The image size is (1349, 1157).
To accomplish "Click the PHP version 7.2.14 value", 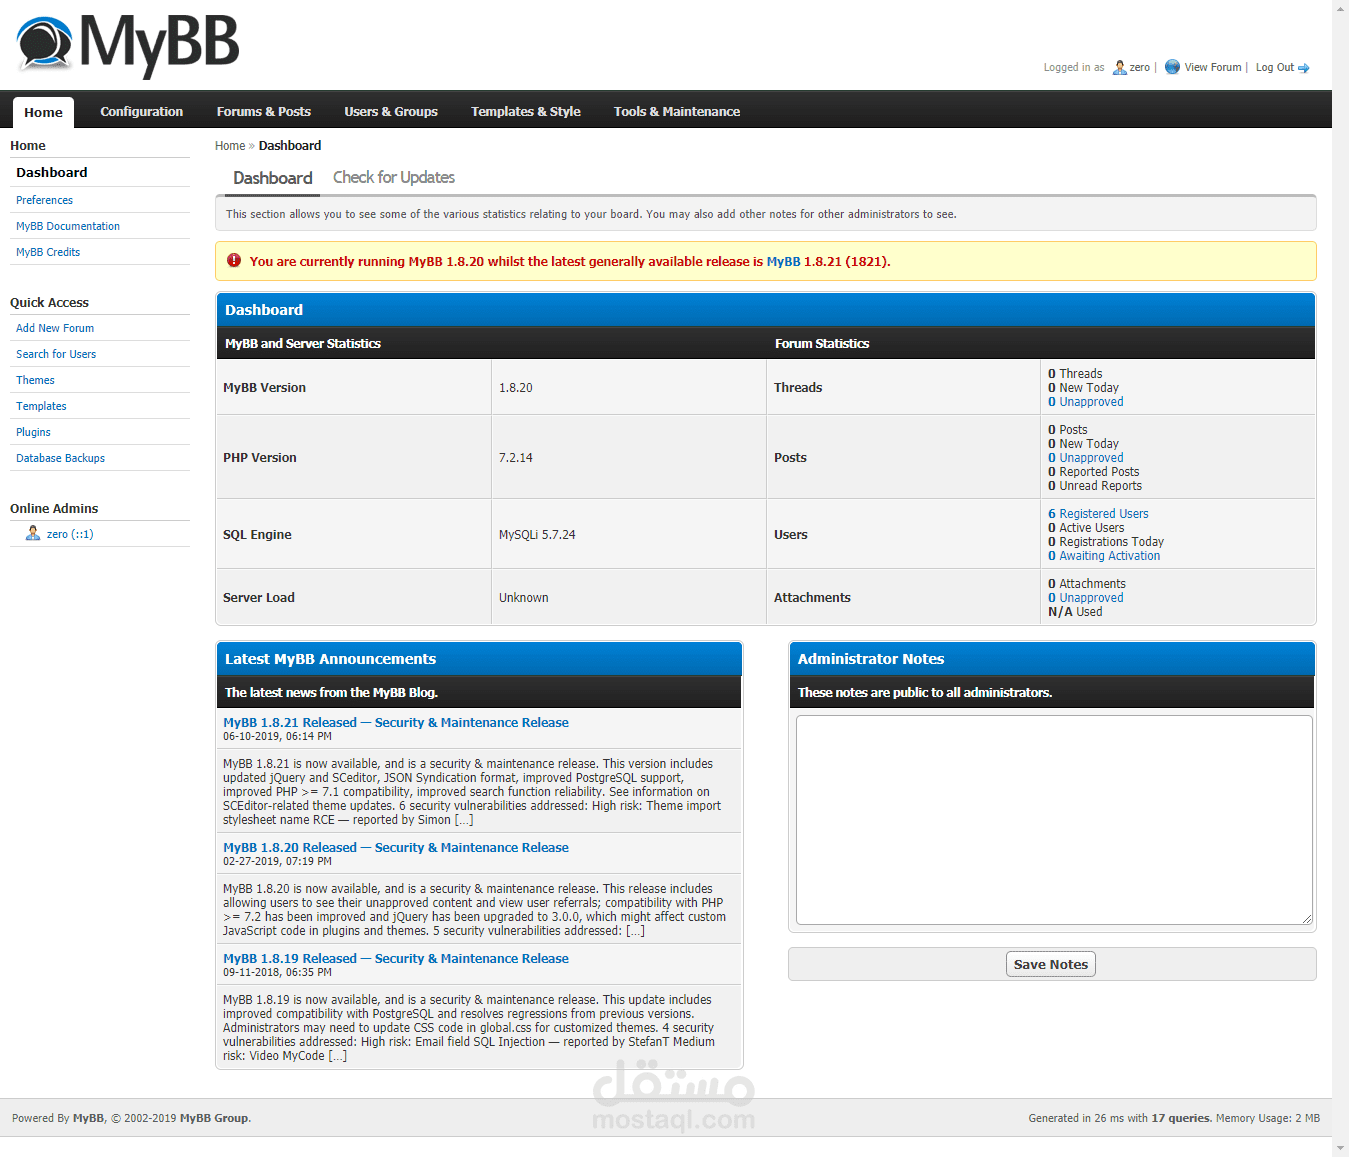I will pos(516,458).
